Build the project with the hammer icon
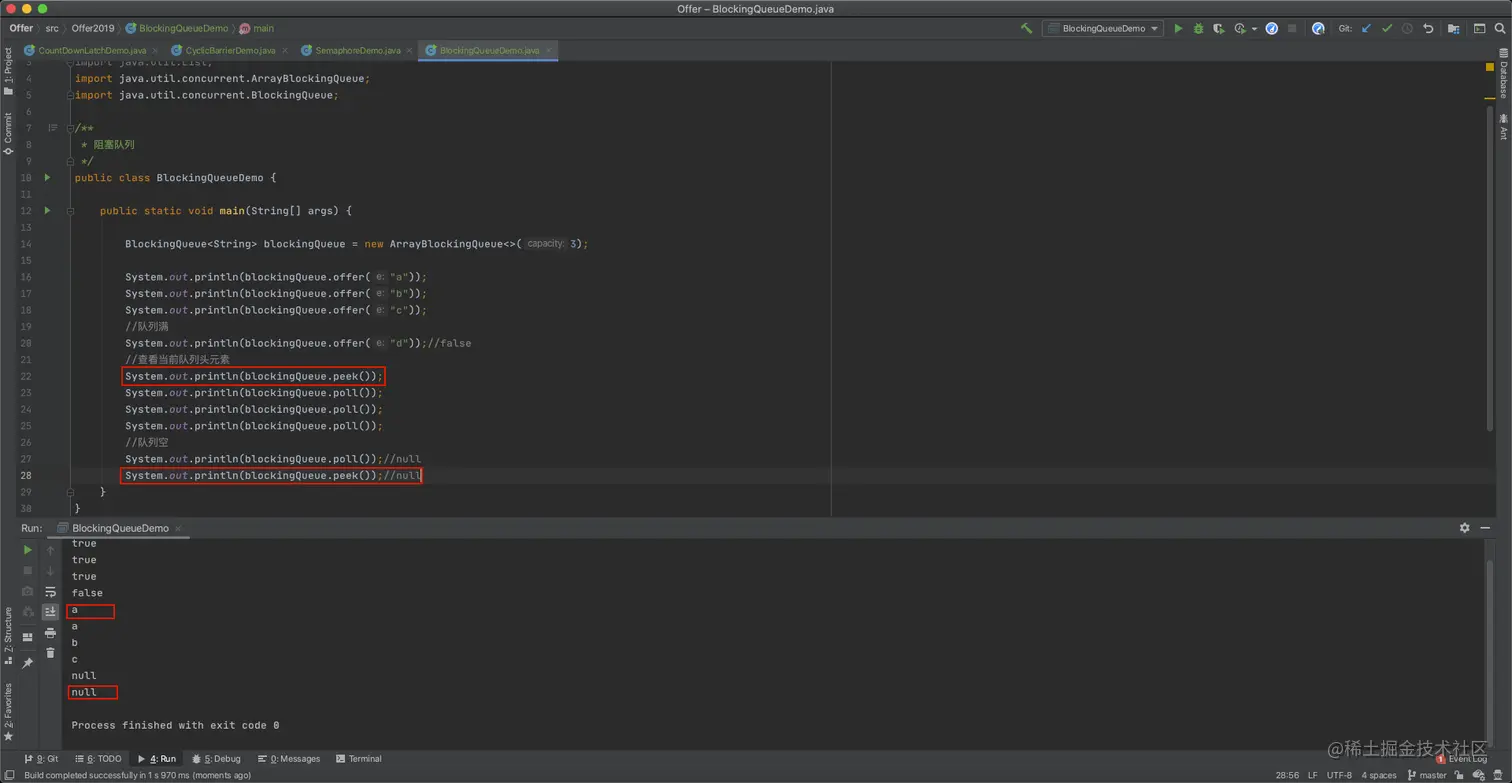This screenshot has width=1512, height=783. 1026,29
